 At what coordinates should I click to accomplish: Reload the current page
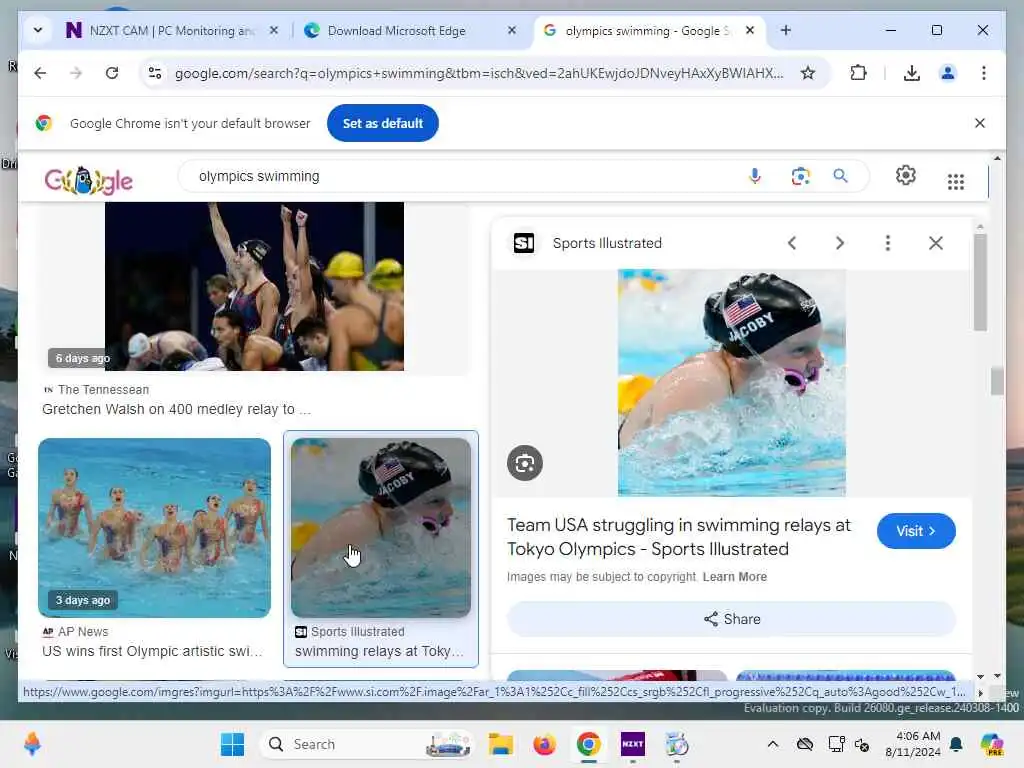click(x=112, y=73)
